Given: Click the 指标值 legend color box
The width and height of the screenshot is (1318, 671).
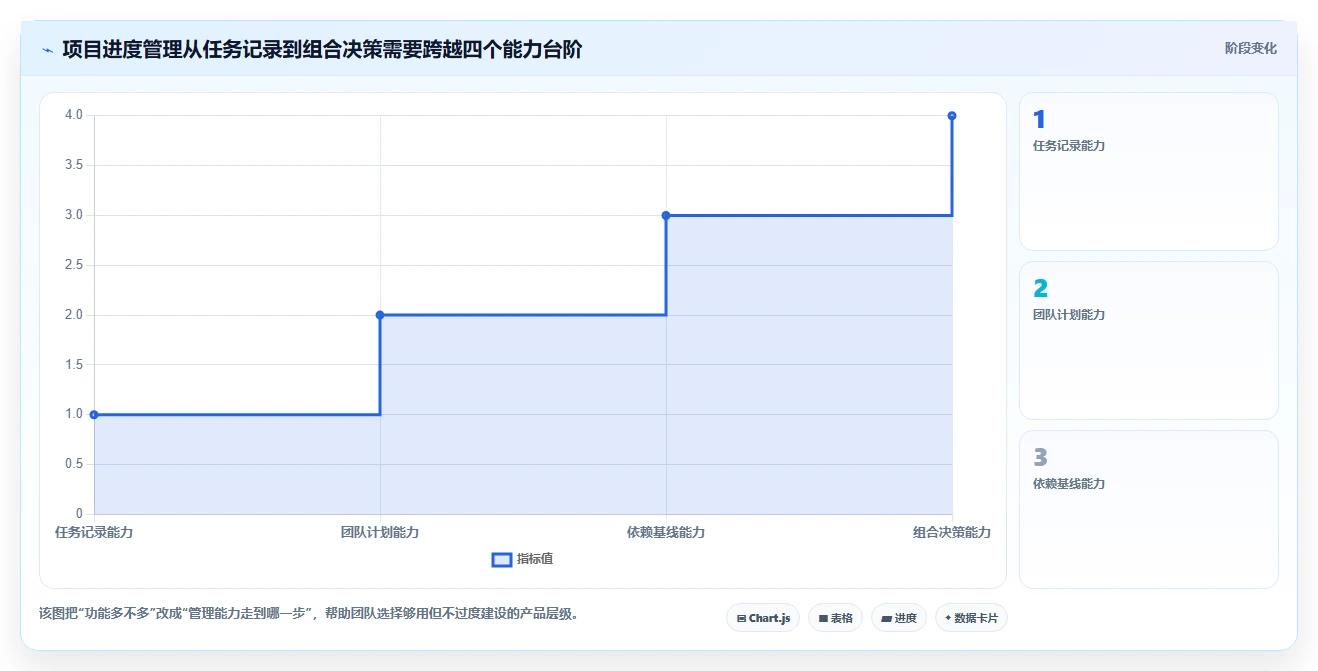Looking at the screenshot, I should [502, 559].
